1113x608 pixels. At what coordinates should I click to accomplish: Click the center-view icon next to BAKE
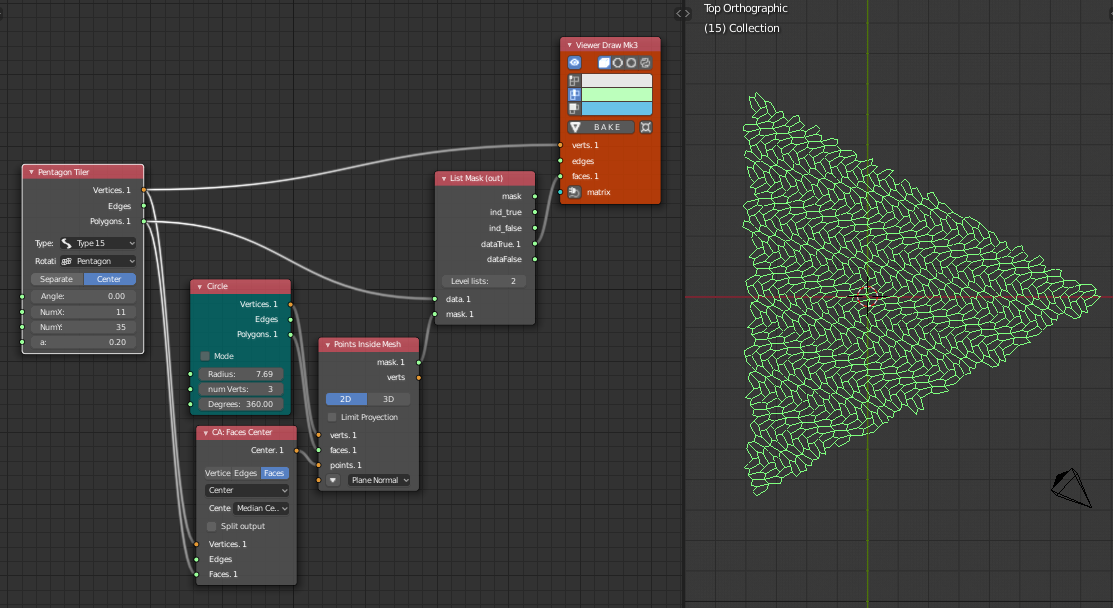coord(646,127)
